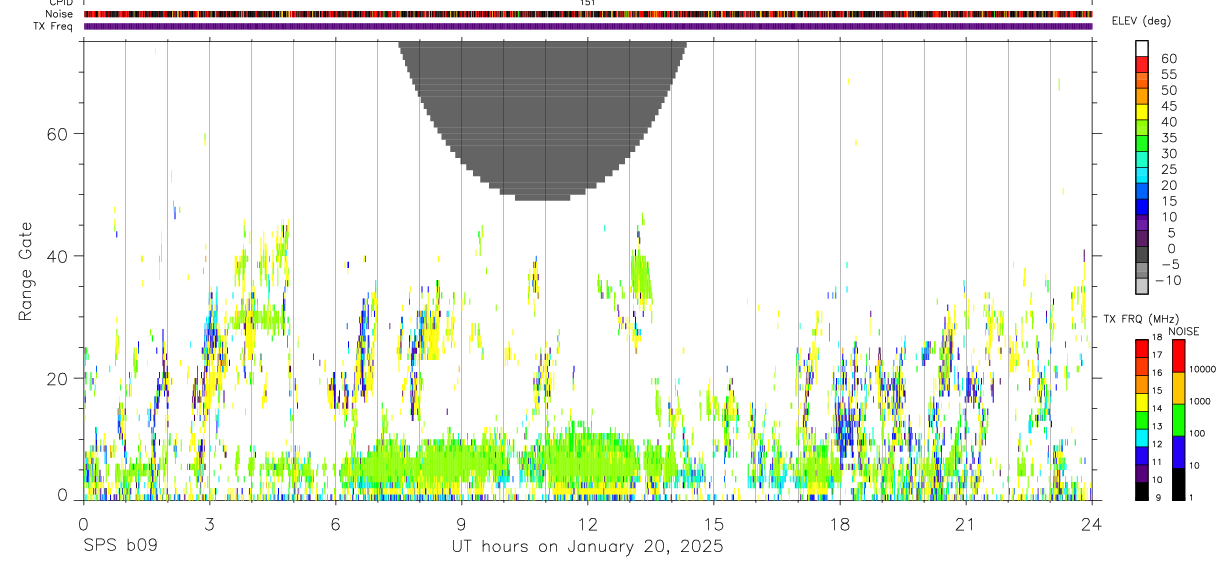Image resolution: width=1228 pixels, height=567 pixels.
Task: Pick the green NOISE band between 100 and 1000
Action: 1178,420
